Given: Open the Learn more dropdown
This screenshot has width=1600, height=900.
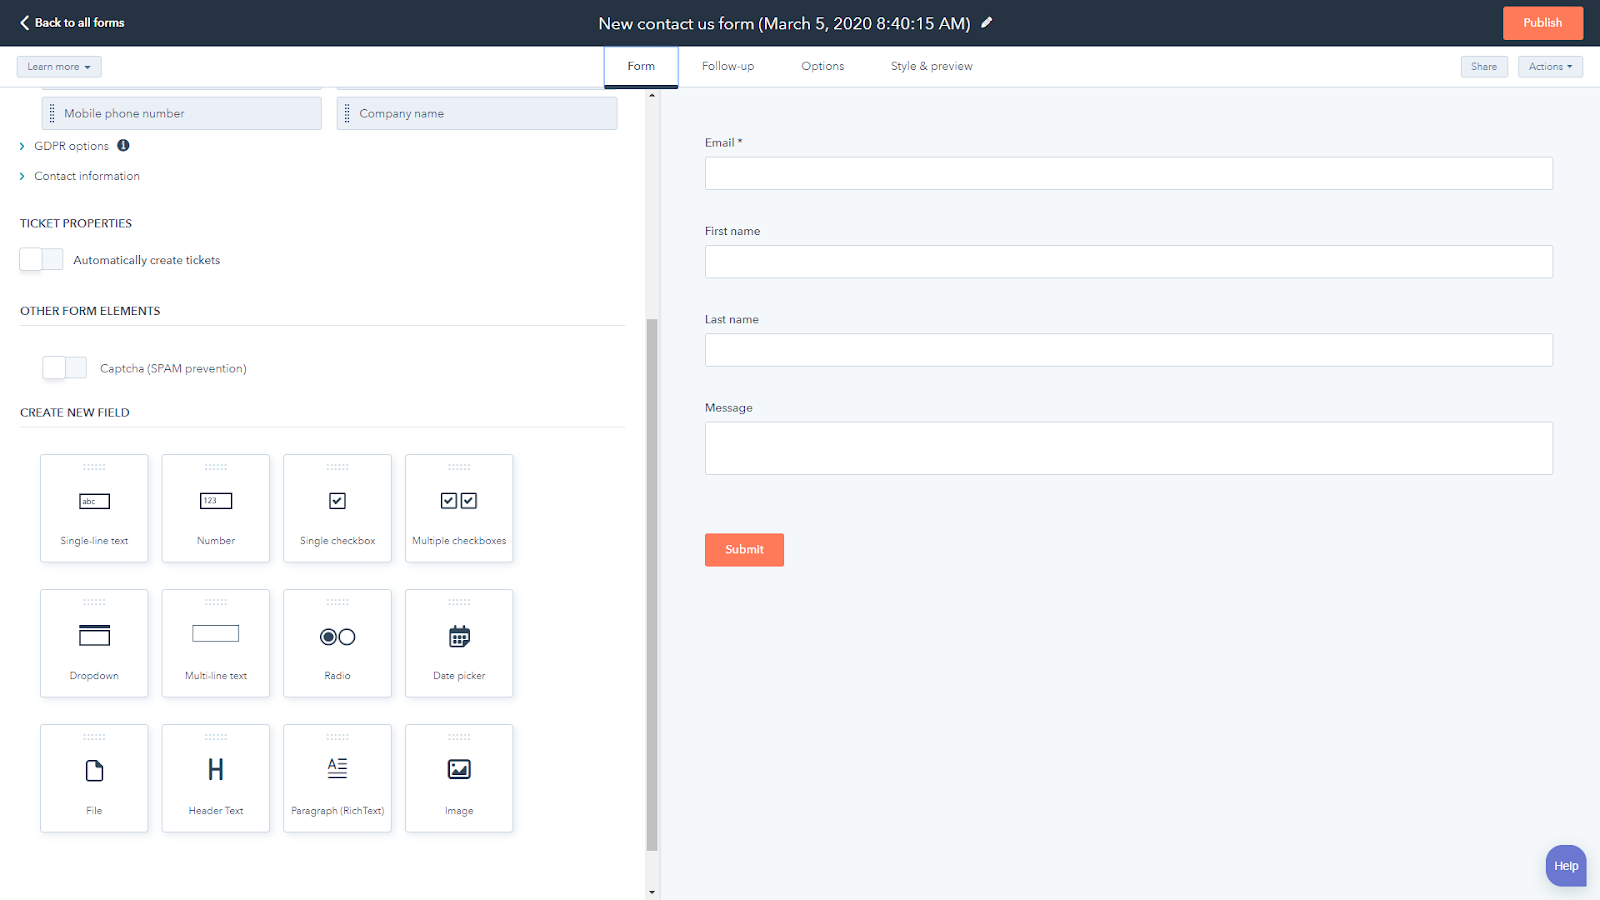Looking at the screenshot, I should 59,67.
